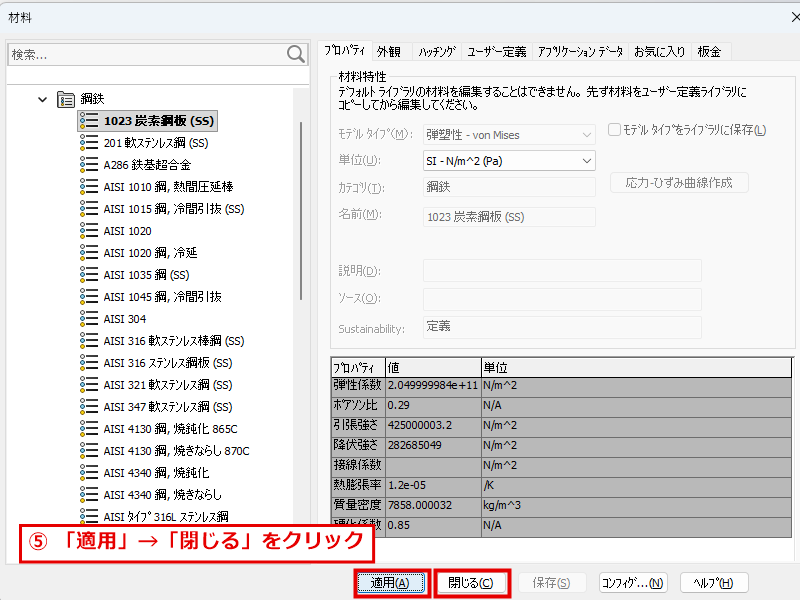Click the icon beside AISI 1015 鋼, 冷間引抜 (SS)
This screenshot has height=600, width=800.
tap(89, 209)
